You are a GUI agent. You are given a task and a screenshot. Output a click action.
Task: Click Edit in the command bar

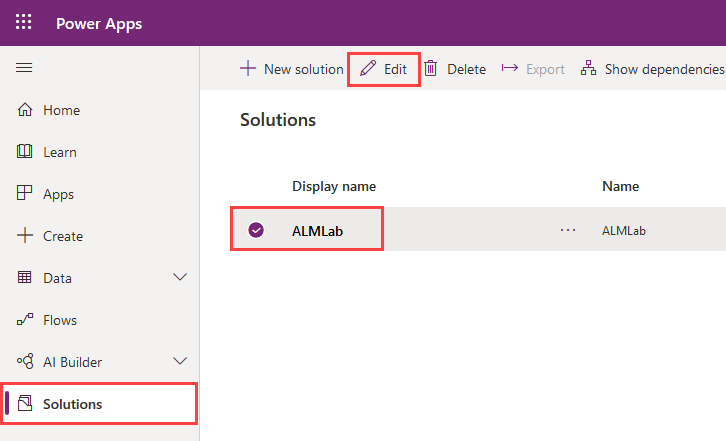pos(384,69)
